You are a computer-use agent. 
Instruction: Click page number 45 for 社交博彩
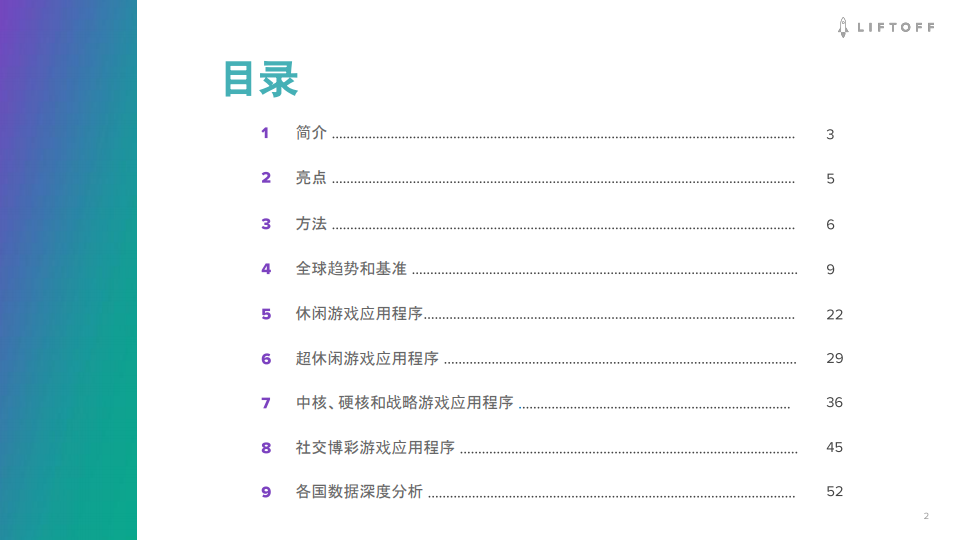(834, 448)
